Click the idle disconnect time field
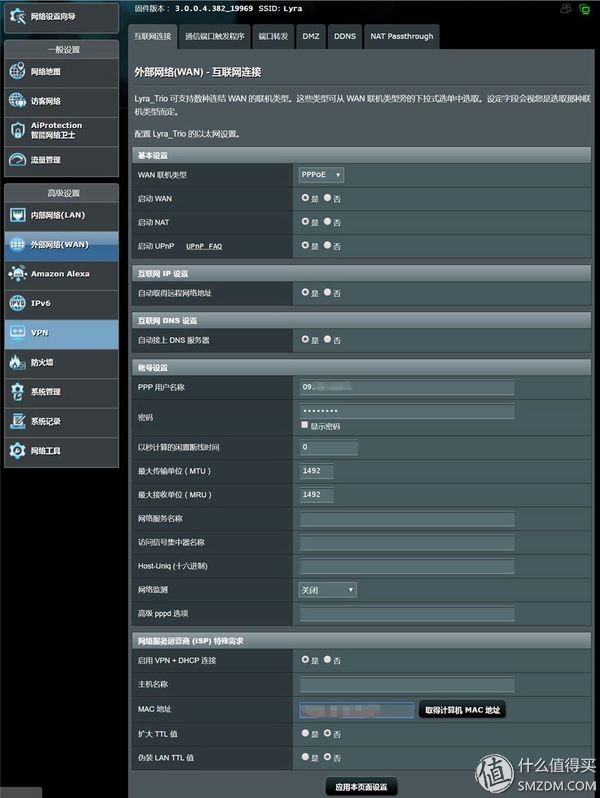 pyautogui.click(x=328, y=447)
